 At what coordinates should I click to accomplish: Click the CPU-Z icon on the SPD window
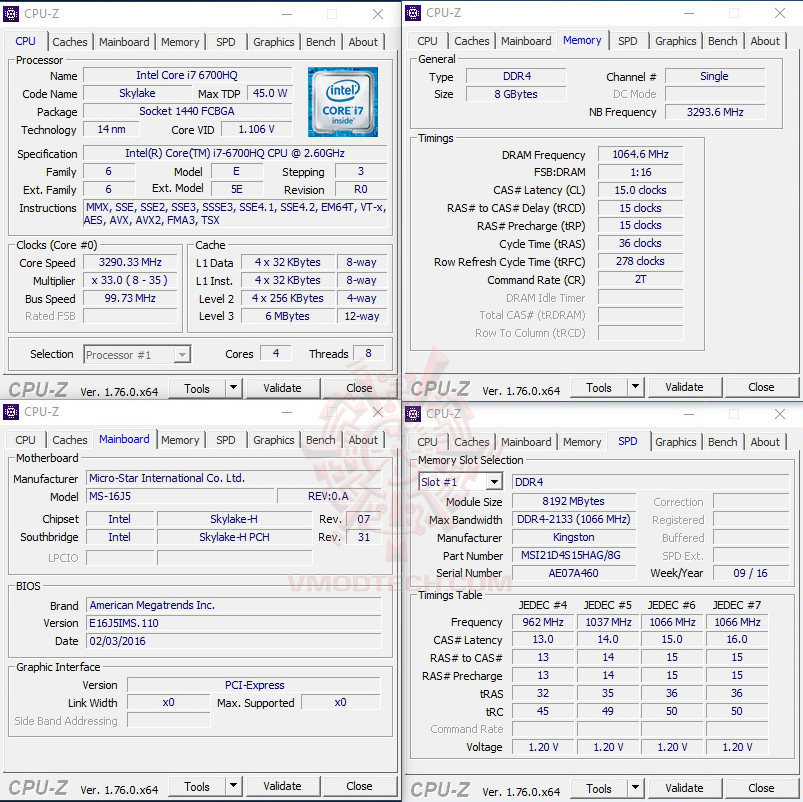click(x=412, y=413)
